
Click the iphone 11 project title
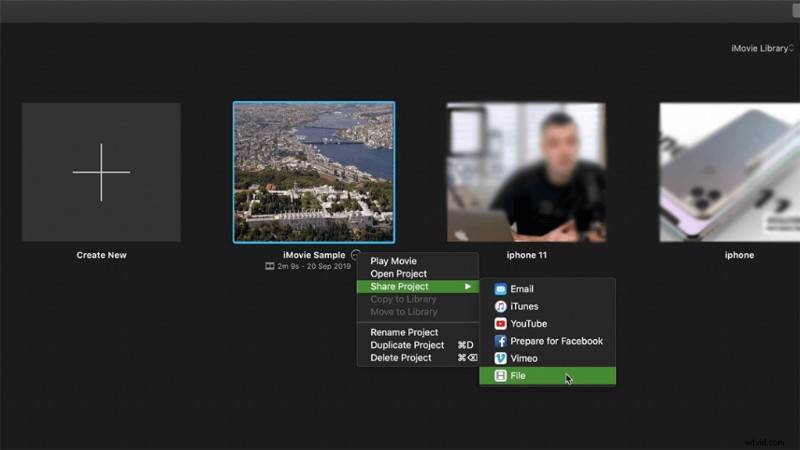(527, 255)
